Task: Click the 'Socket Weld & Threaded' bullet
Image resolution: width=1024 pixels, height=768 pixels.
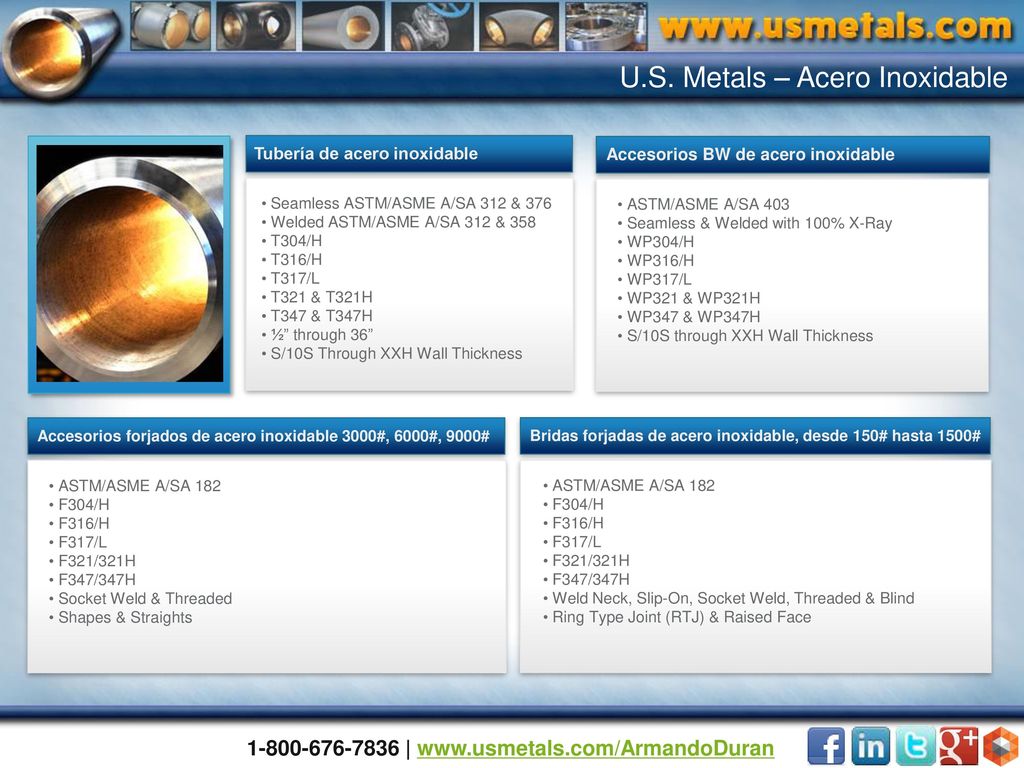Action: tap(145, 599)
